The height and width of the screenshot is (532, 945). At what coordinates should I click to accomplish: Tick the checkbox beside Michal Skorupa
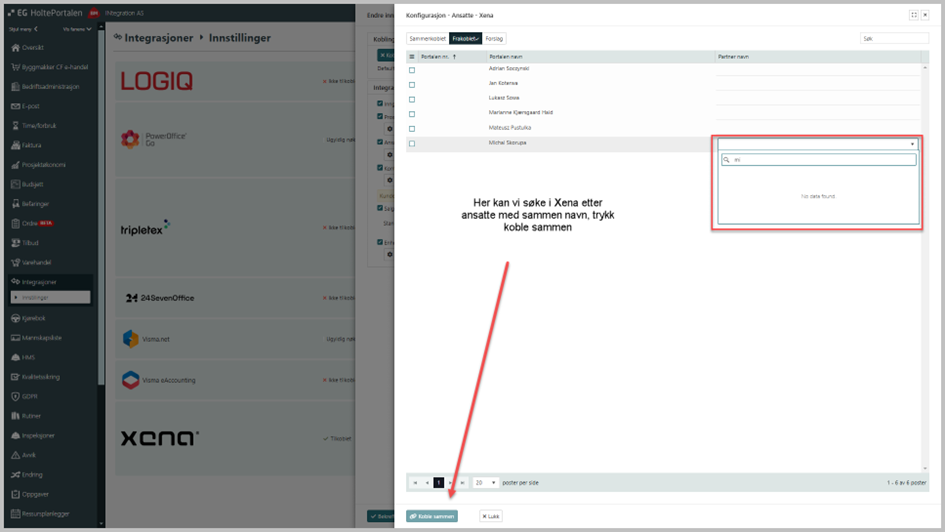pyautogui.click(x=412, y=143)
